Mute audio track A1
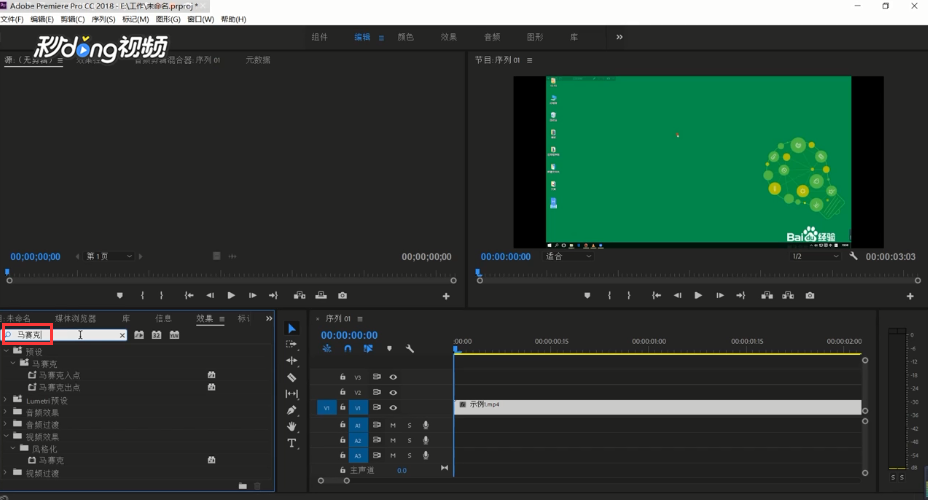 (x=393, y=425)
